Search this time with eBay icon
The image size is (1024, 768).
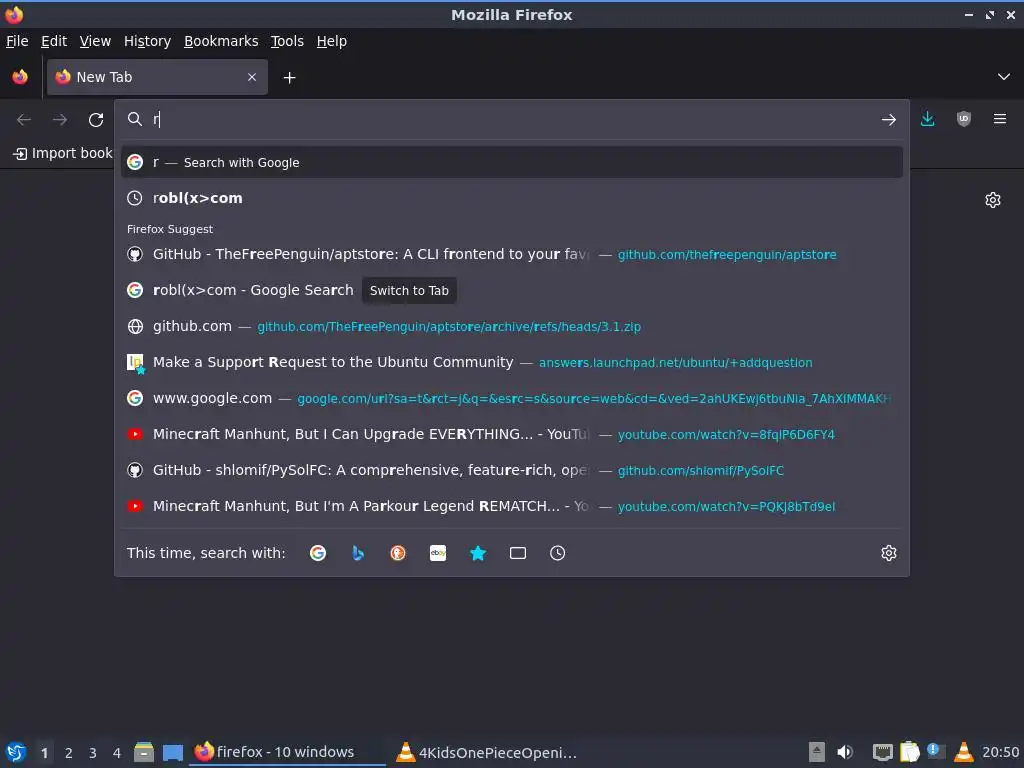[438, 553]
